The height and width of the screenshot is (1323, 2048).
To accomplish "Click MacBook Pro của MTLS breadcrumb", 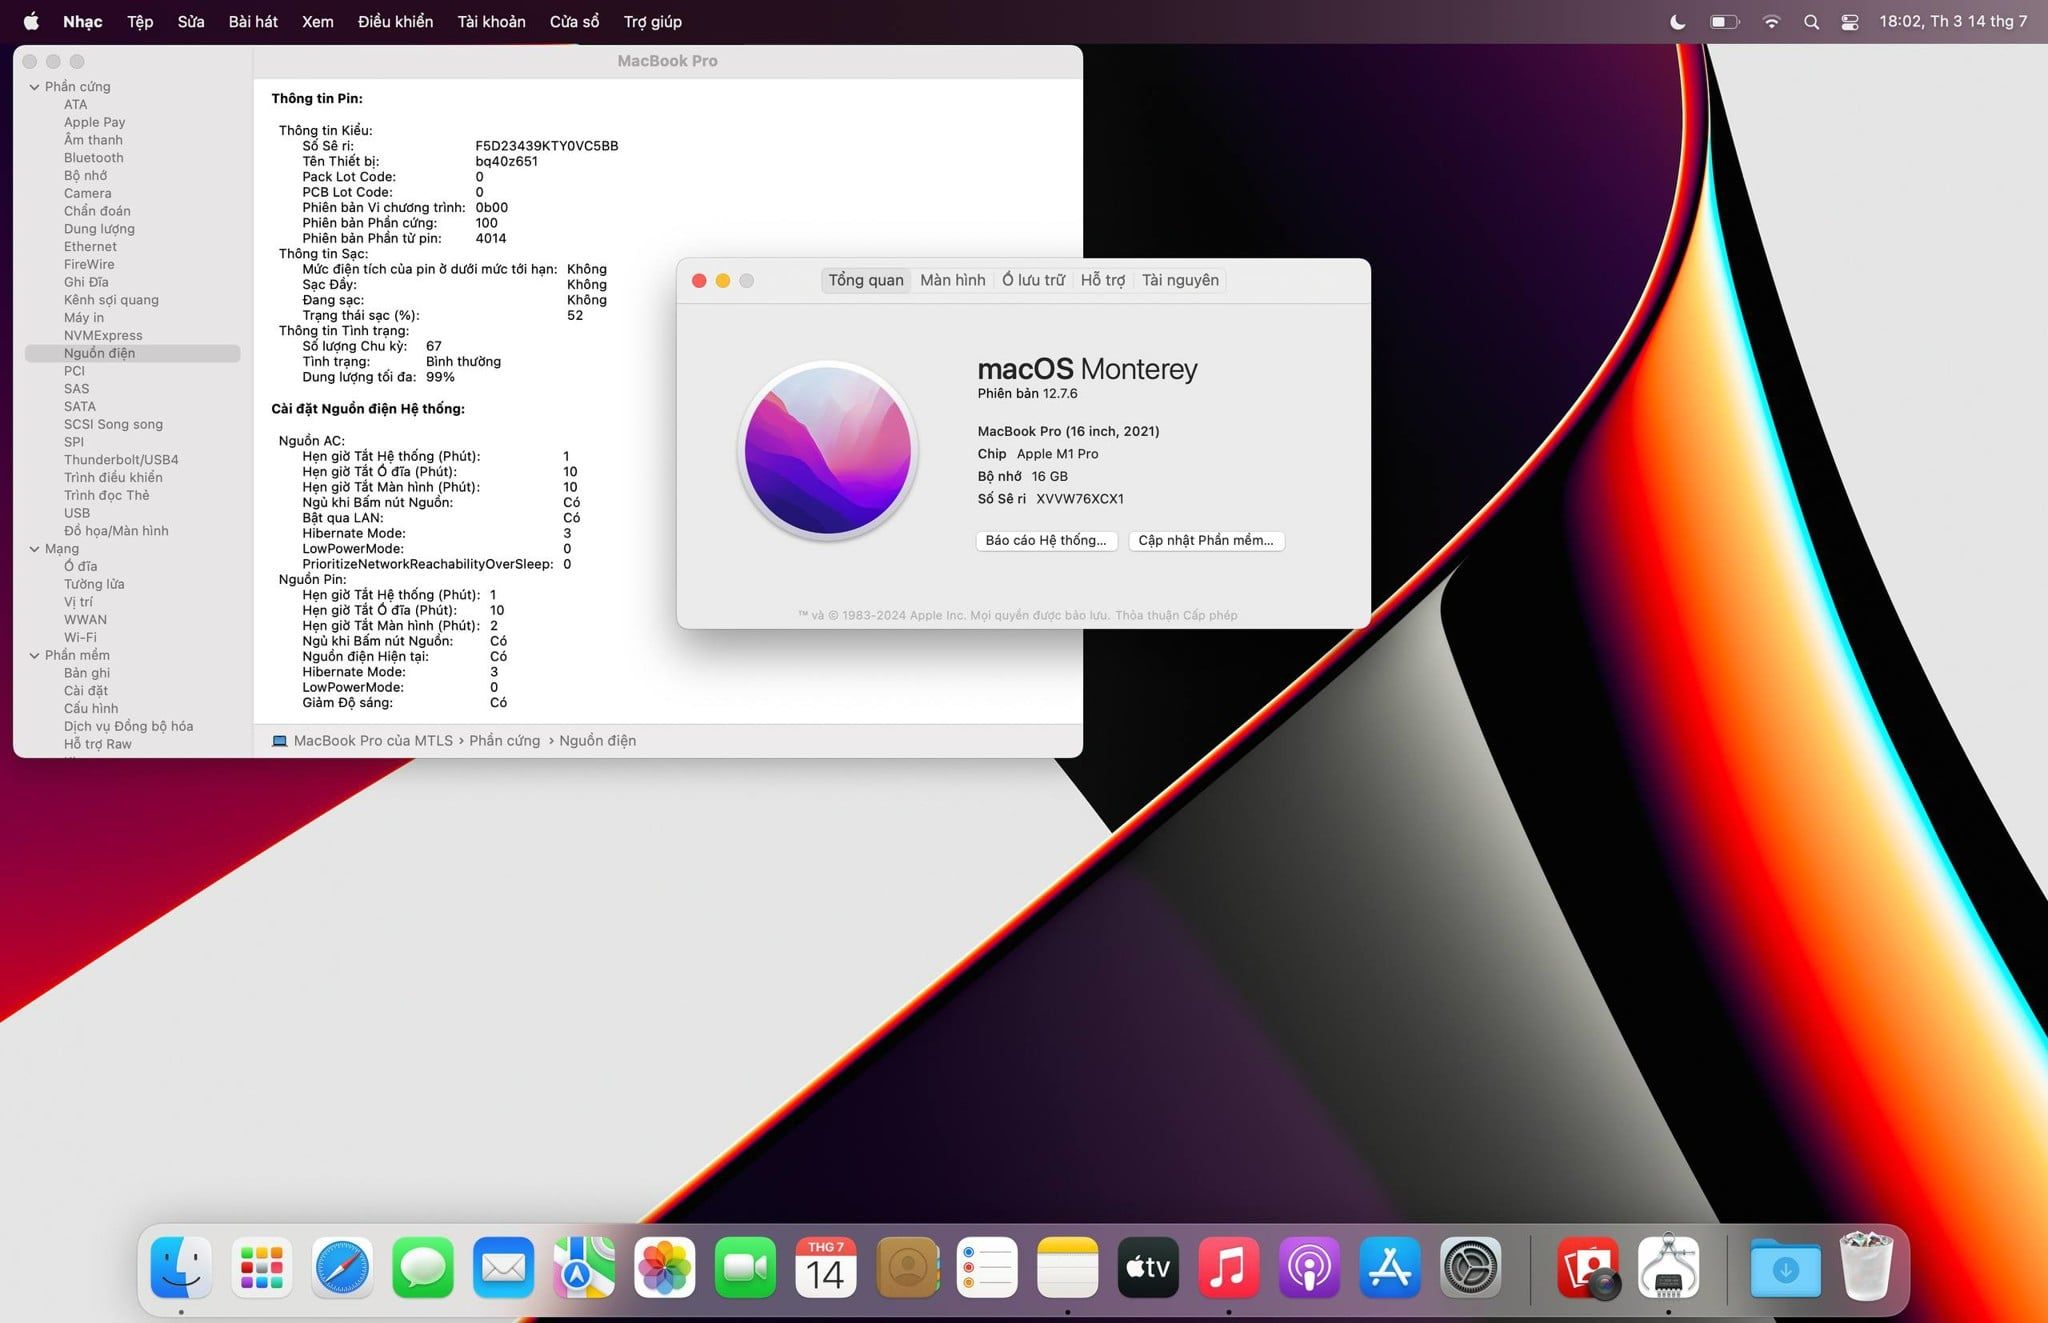I will pyautogui.click(x=373, y=741).
